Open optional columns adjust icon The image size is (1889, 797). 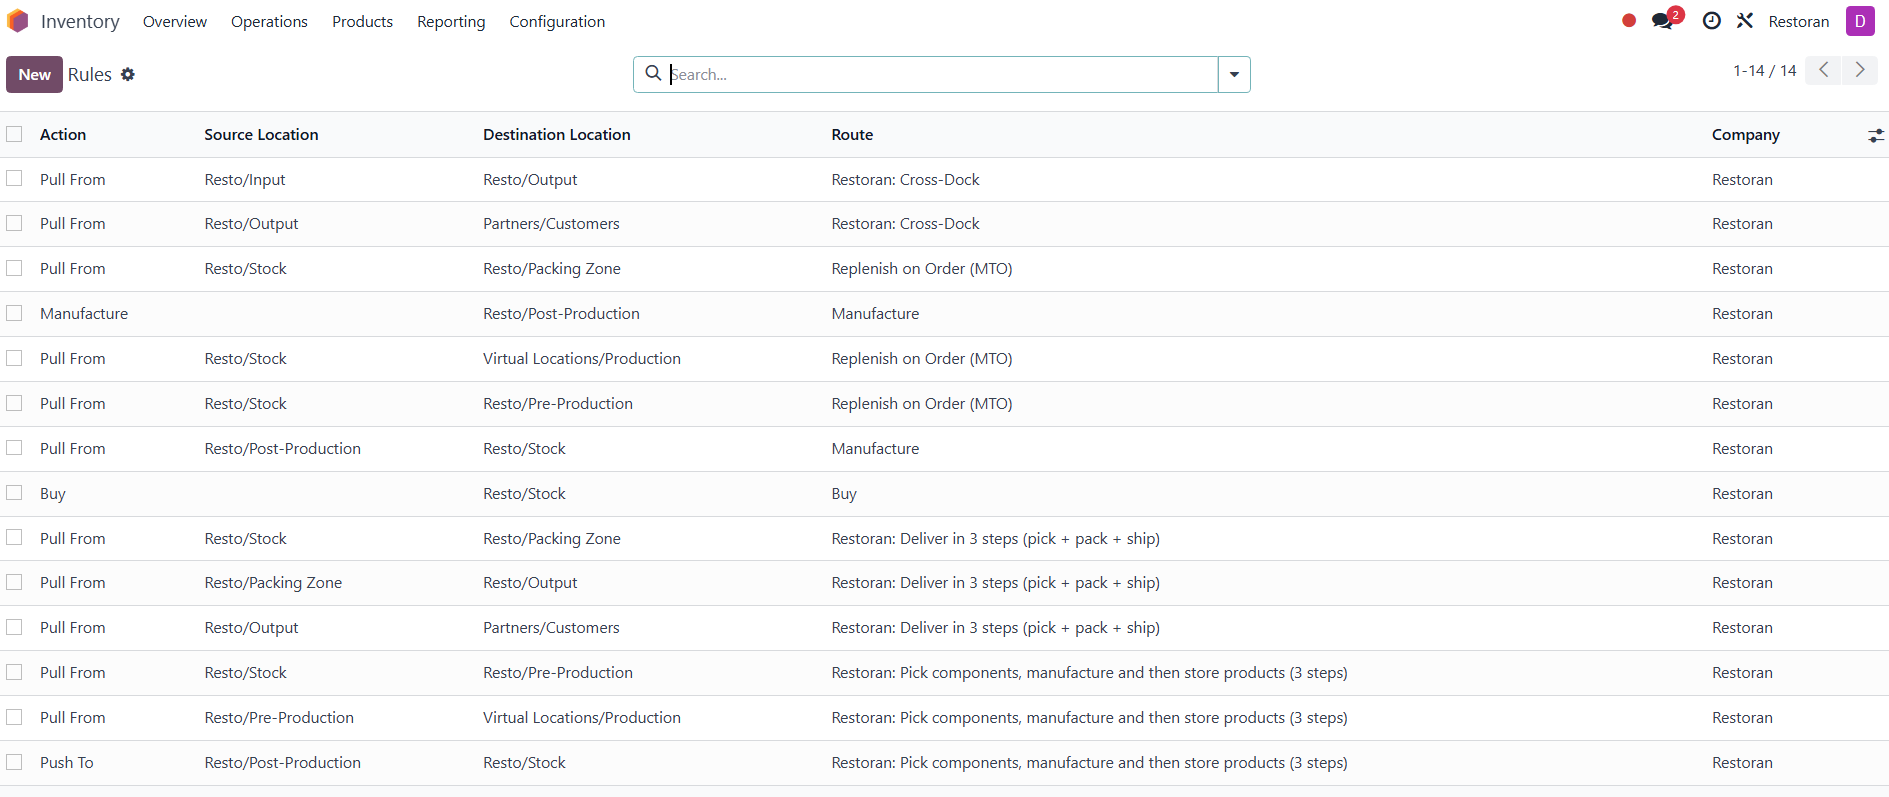tap(1876, 135)
